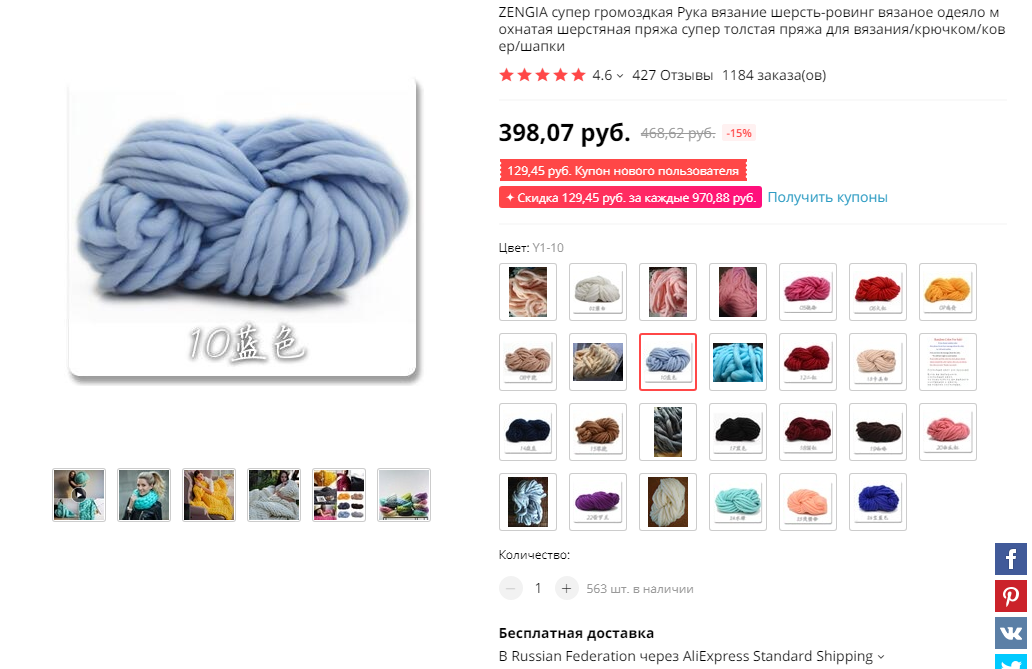Select the orange yarn color swatch
Viewport: 1032px width, 669px height.
pos(947,292)
